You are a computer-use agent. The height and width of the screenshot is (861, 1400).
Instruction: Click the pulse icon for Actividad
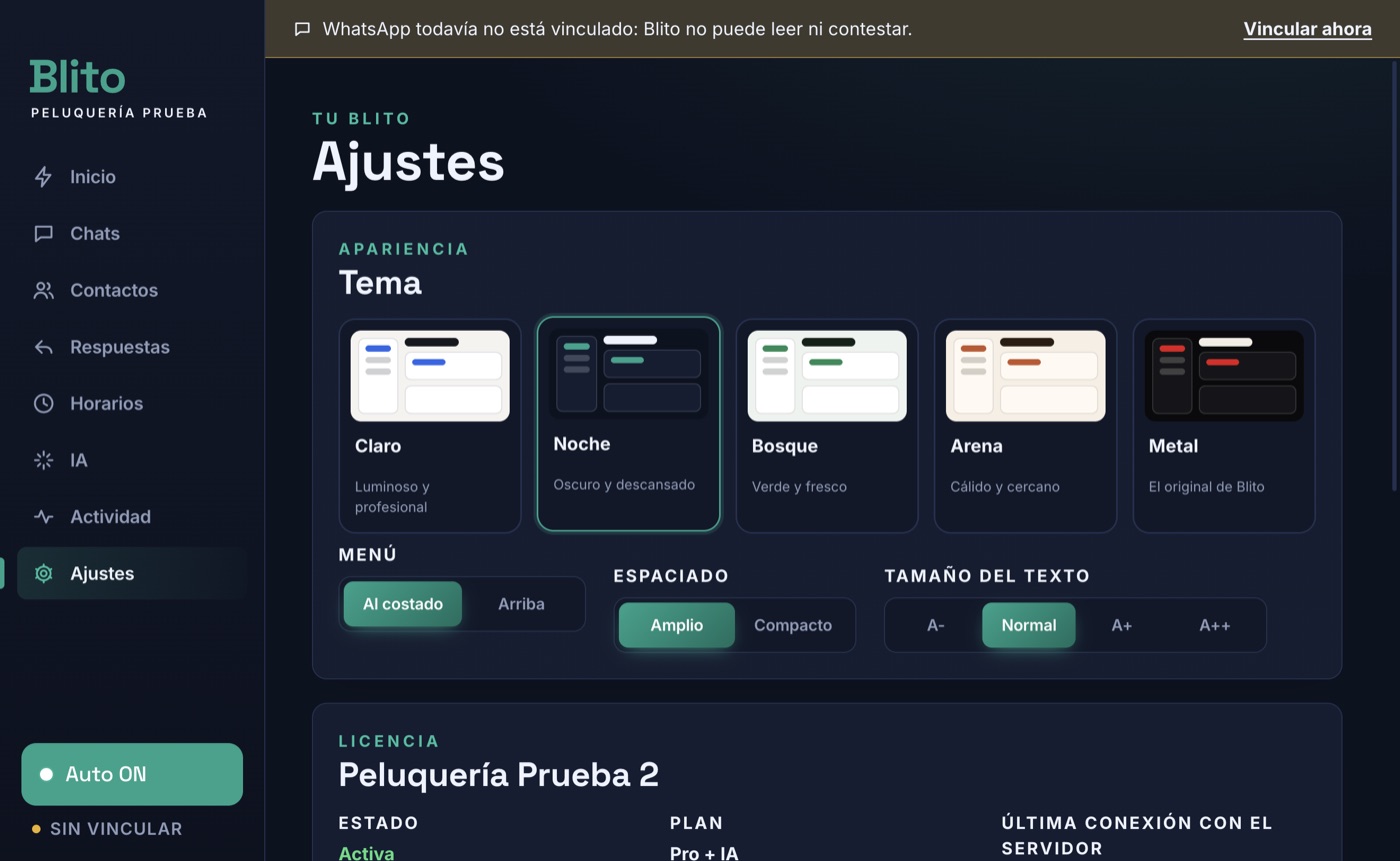point(43,517)
